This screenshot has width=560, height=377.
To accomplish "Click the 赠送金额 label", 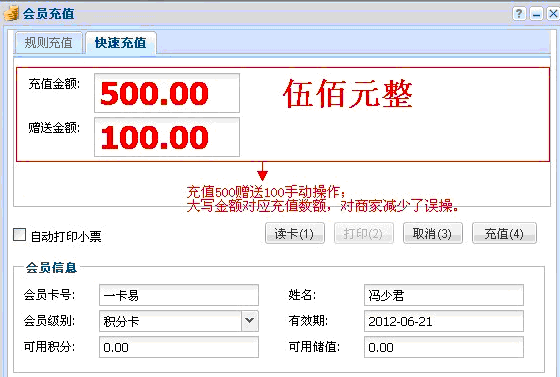I will point(54,128).
